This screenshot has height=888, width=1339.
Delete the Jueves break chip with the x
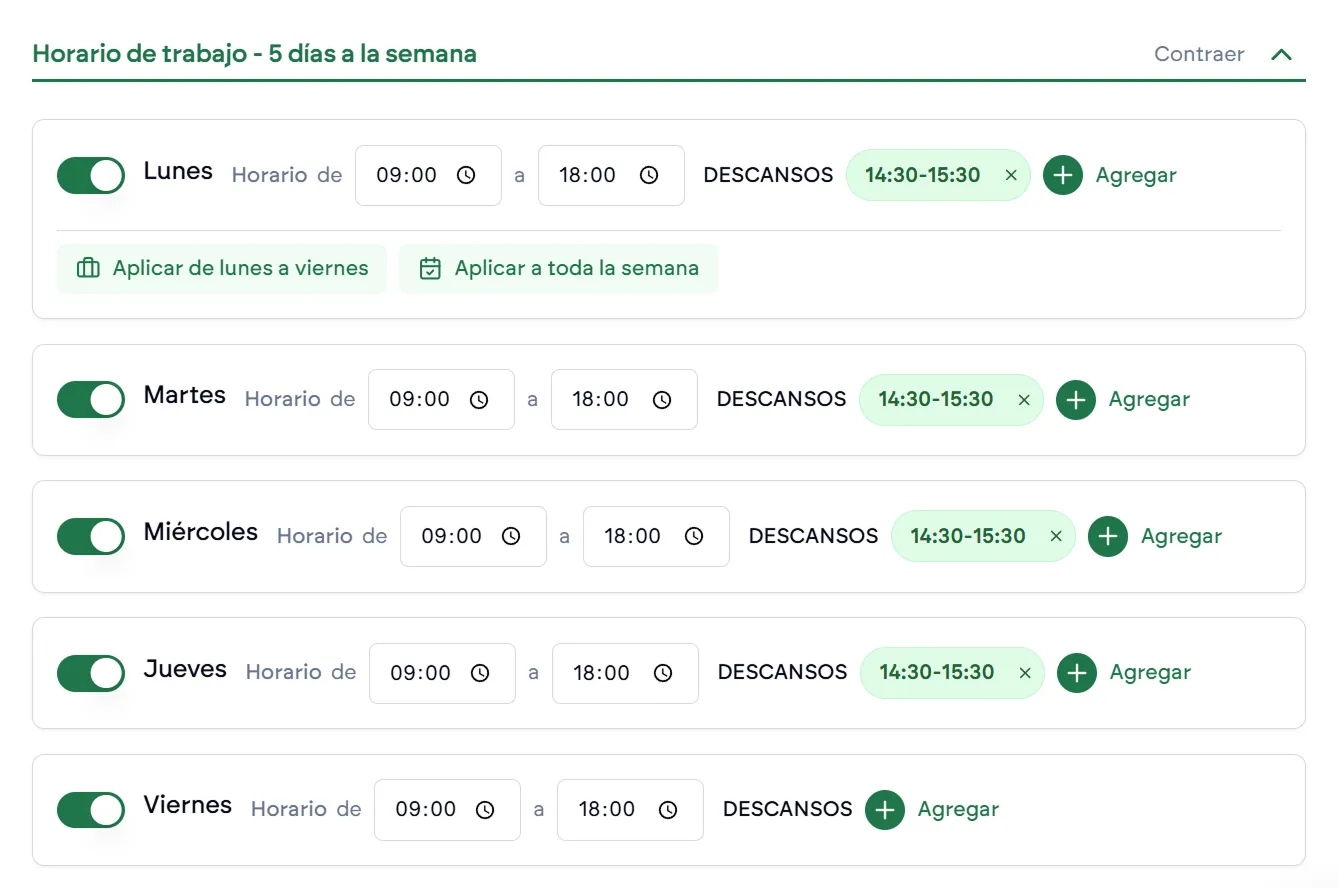(1024, 673)
